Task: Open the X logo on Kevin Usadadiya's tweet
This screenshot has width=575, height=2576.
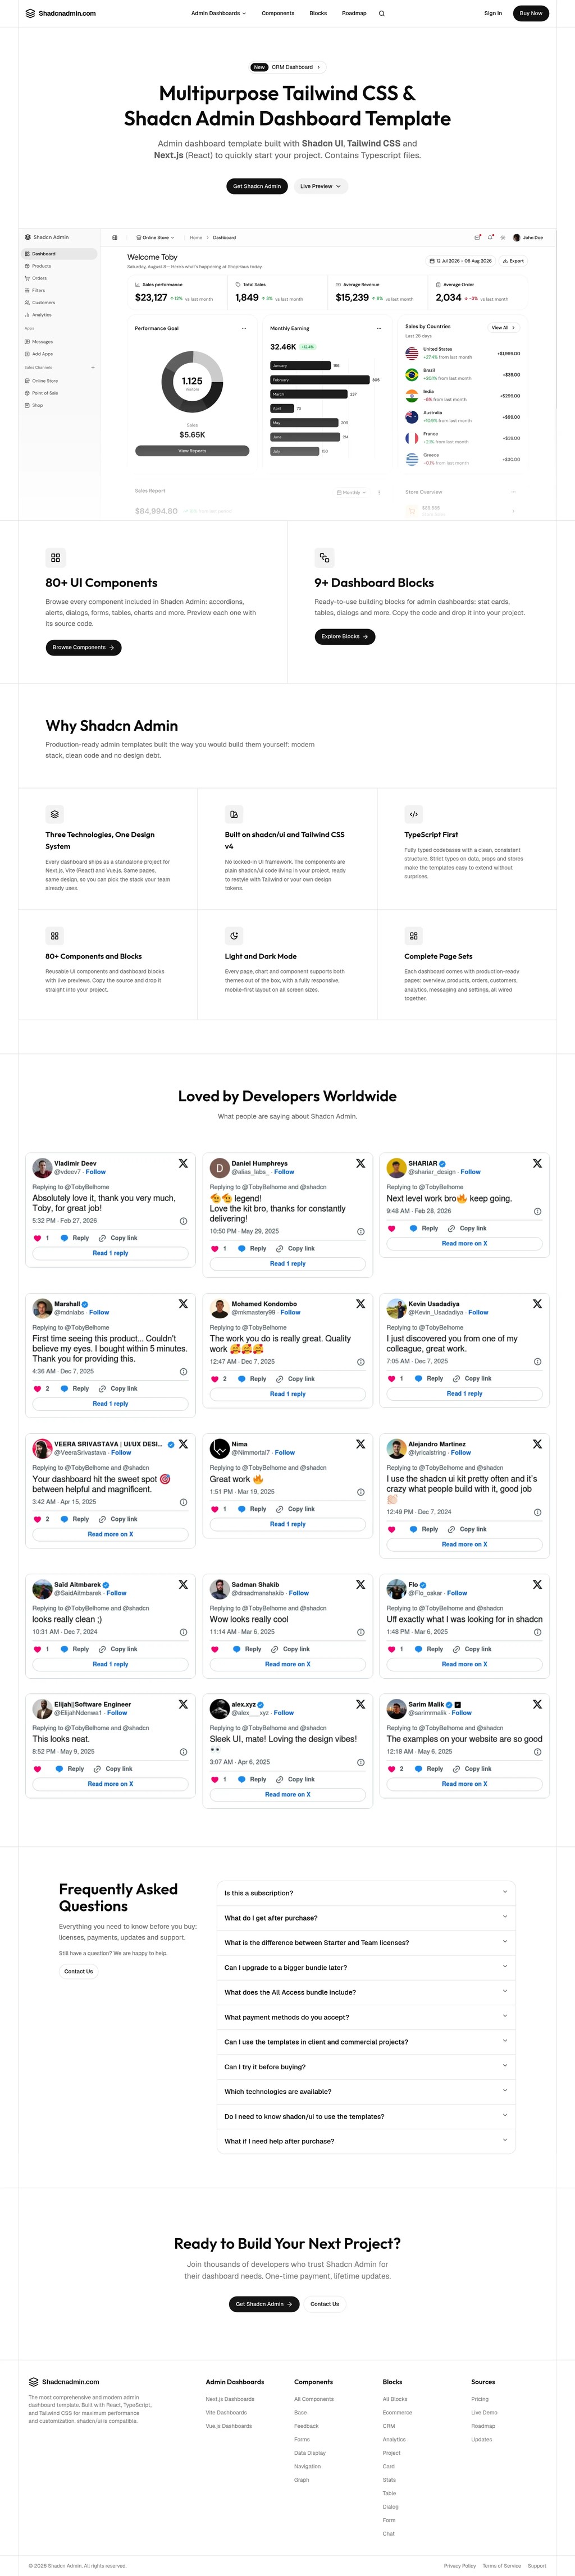Action: pos(537,1303)
